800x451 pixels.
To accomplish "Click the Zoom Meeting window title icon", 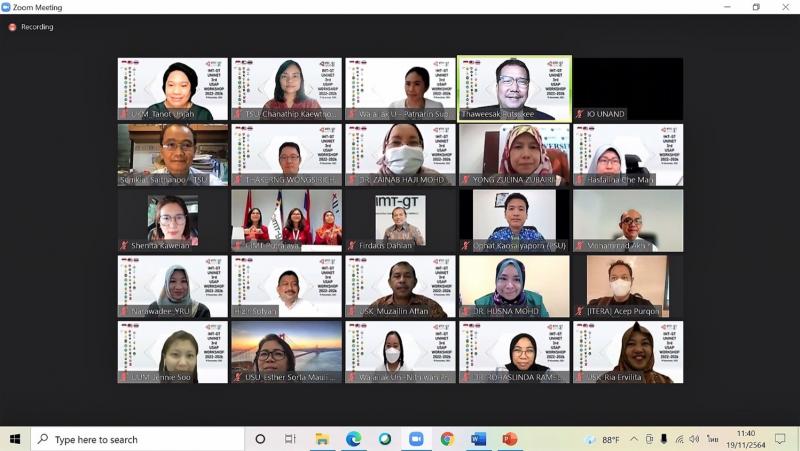I will point(6,7).
